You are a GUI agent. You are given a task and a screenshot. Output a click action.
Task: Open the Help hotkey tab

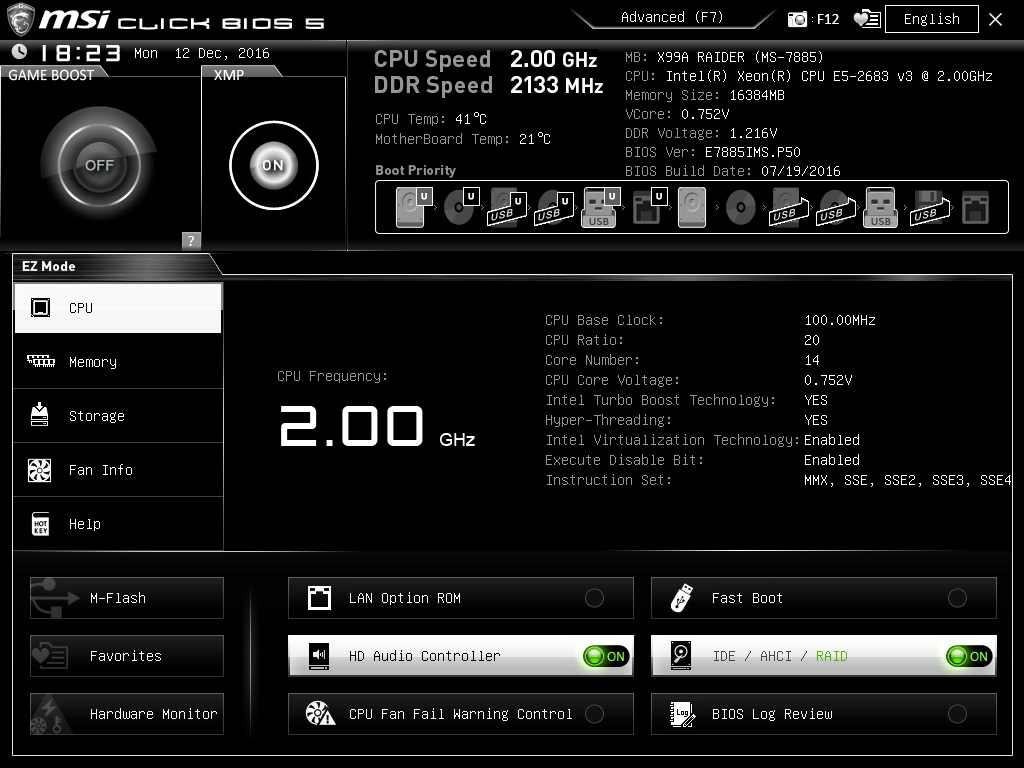point(118,524)
